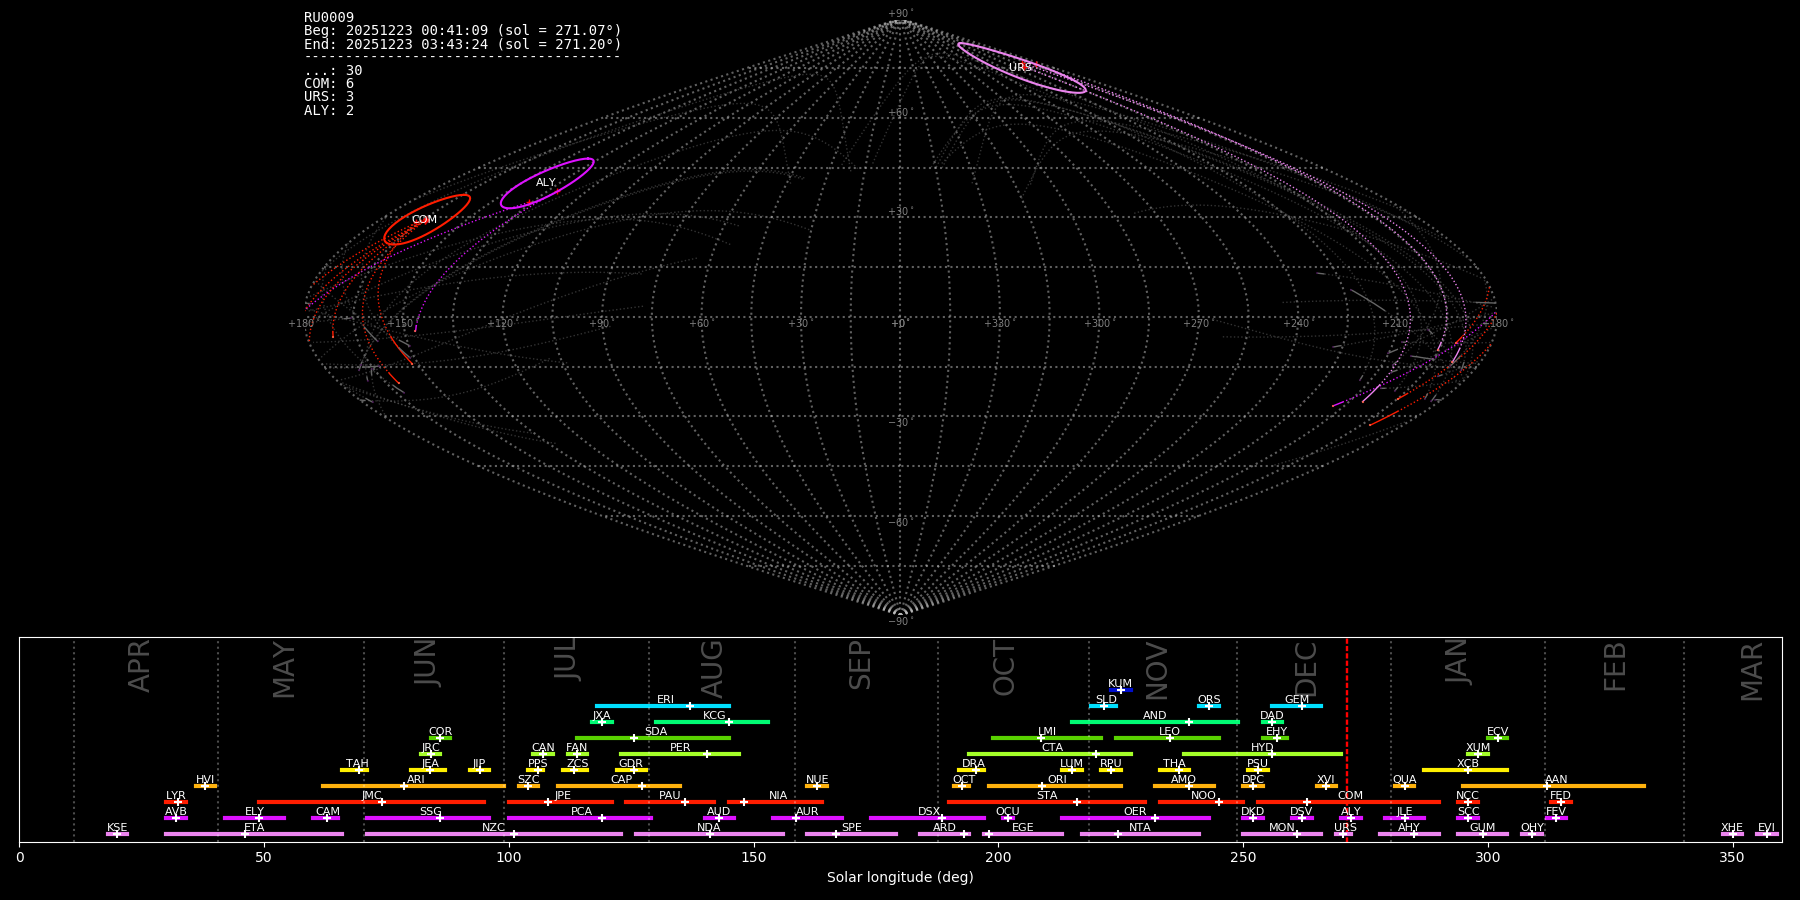Click the RU0009 station title text
Screen dimensions: 1800x900
329,18
